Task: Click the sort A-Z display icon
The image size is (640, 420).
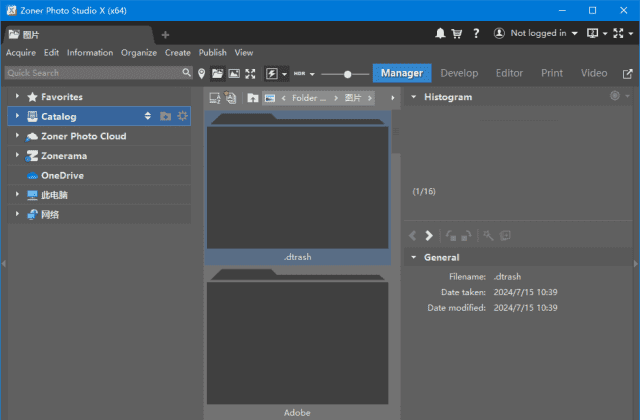Action: [215, 98]
